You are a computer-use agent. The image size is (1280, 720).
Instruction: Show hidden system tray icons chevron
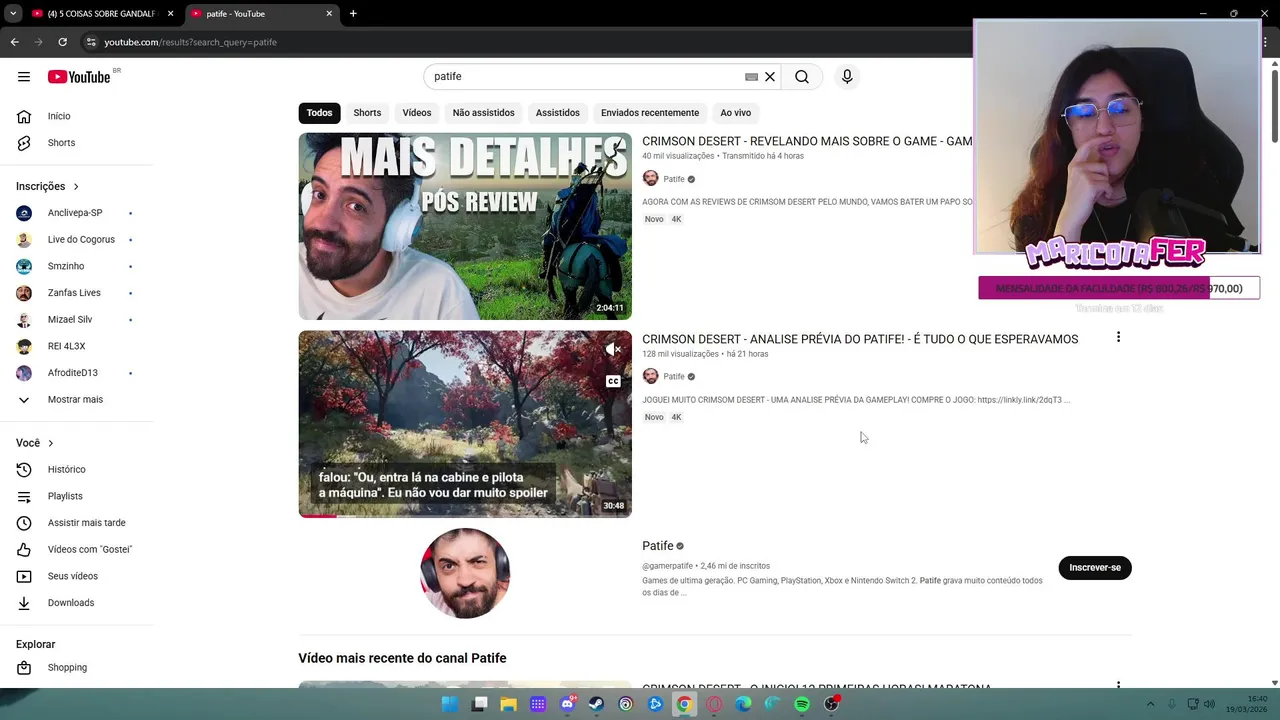(x=1150, y=704)
